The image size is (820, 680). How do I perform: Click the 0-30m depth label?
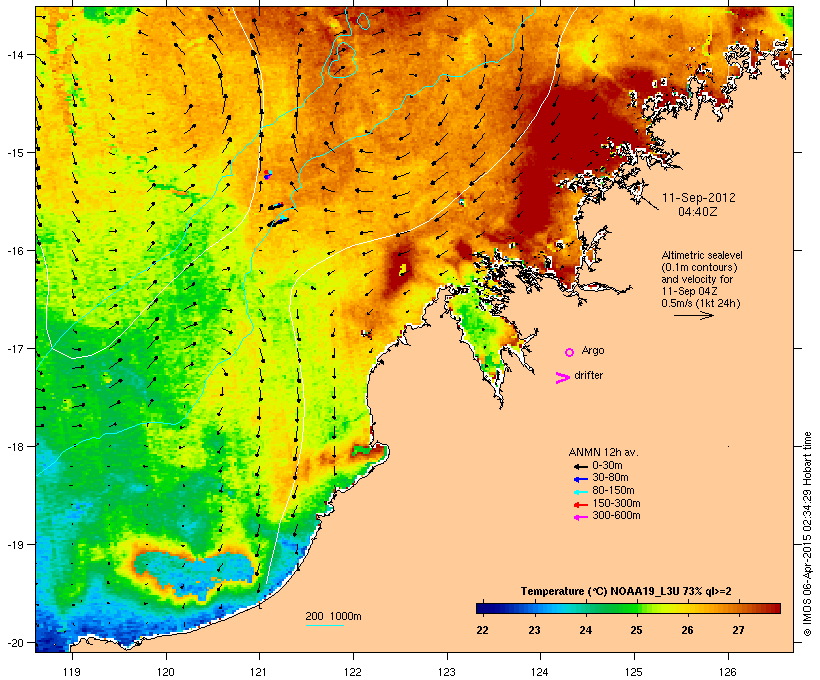pos(607,465)
